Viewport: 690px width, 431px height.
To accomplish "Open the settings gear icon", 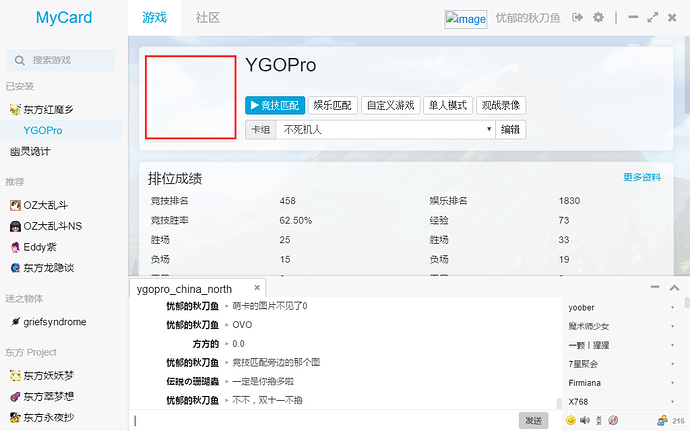I will point(598,18).
